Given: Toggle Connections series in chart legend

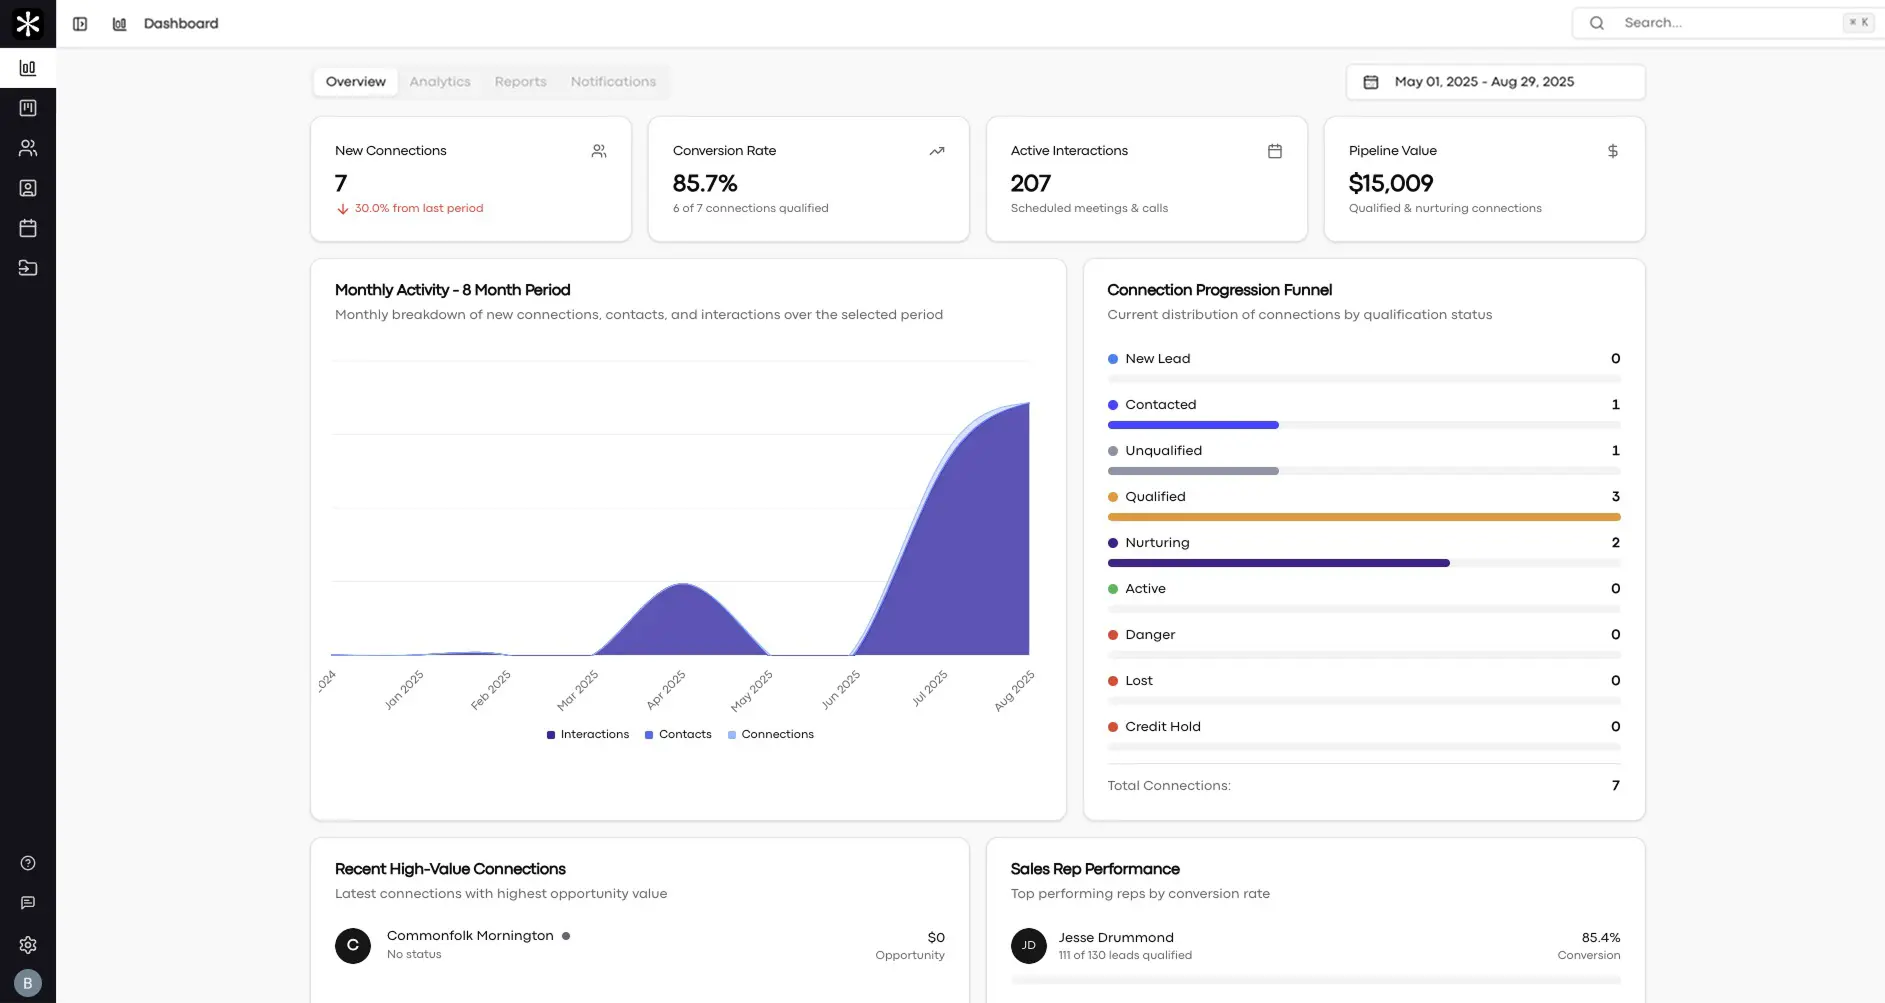Looking at the screenshot, I should point(770,734).
